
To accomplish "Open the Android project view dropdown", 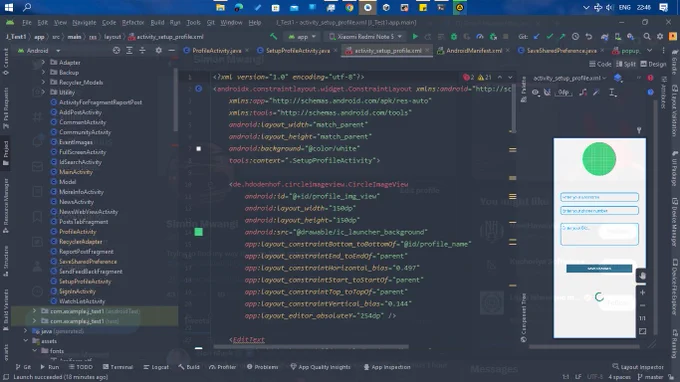I will point(39,51).
